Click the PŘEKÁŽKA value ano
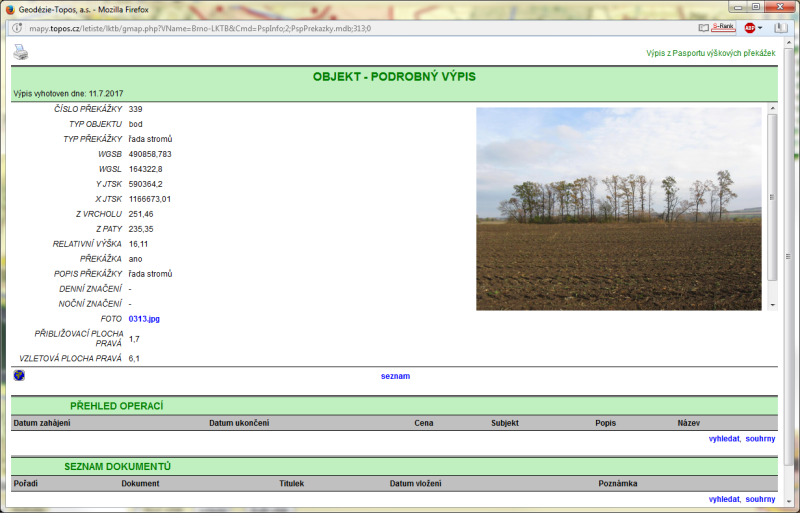This screenshot has height=513, width=800. tap(135, 259)
